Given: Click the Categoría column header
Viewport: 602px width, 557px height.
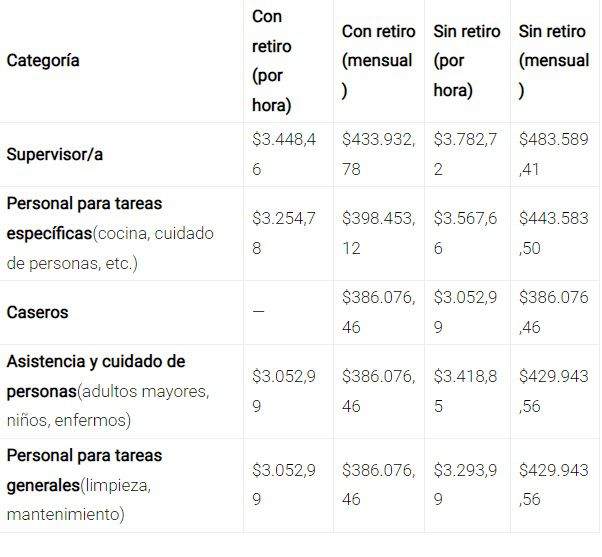Looking at the screenshot, I should click(x=43, y=60).
